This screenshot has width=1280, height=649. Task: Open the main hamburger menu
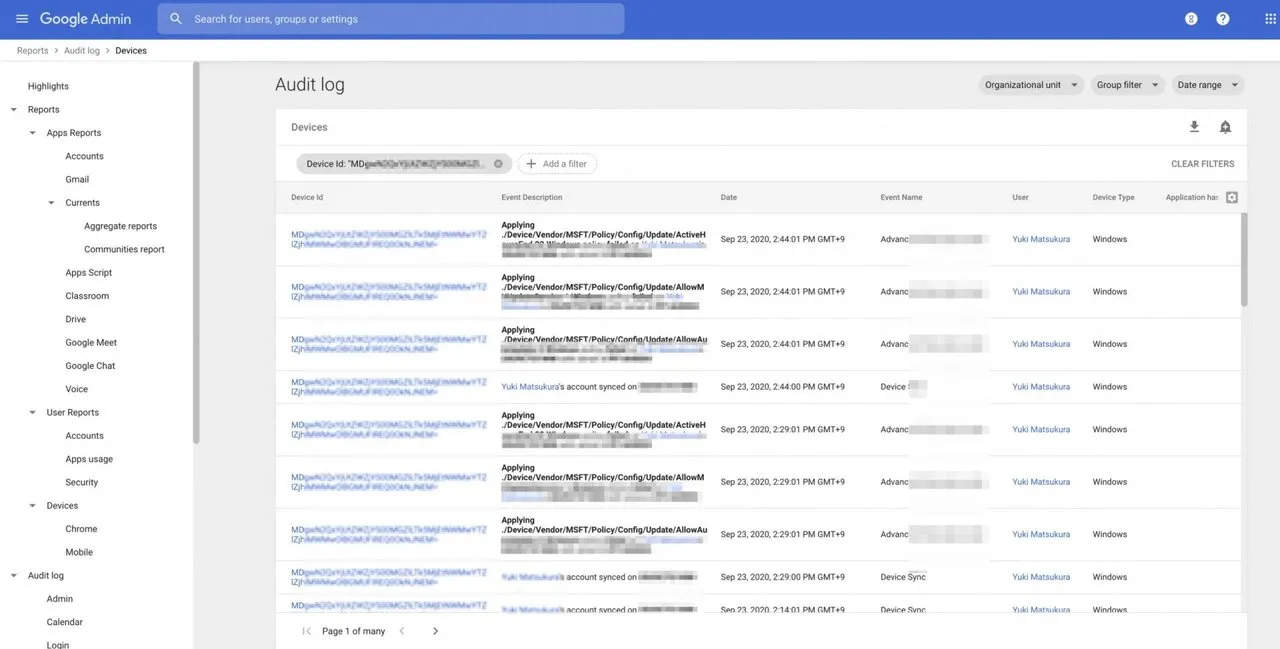22,19
